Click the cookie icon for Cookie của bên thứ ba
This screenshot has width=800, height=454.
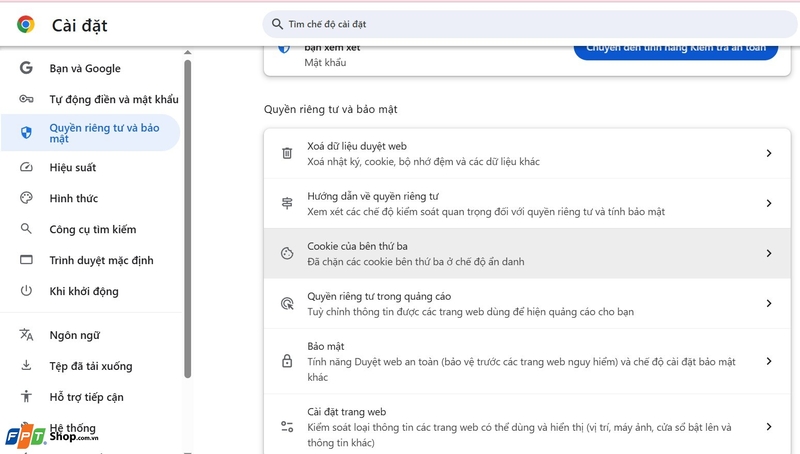(287, 254)
